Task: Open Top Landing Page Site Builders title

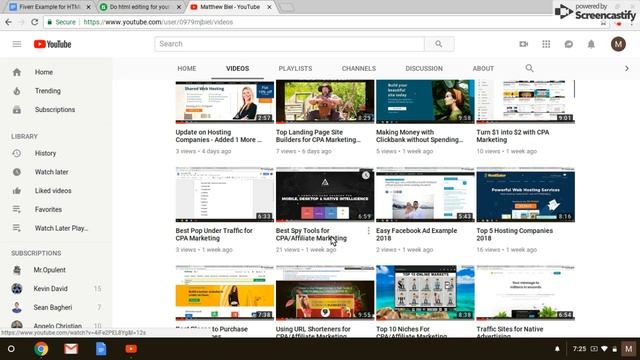Action: pyautogui.click(x=318, y=136)
